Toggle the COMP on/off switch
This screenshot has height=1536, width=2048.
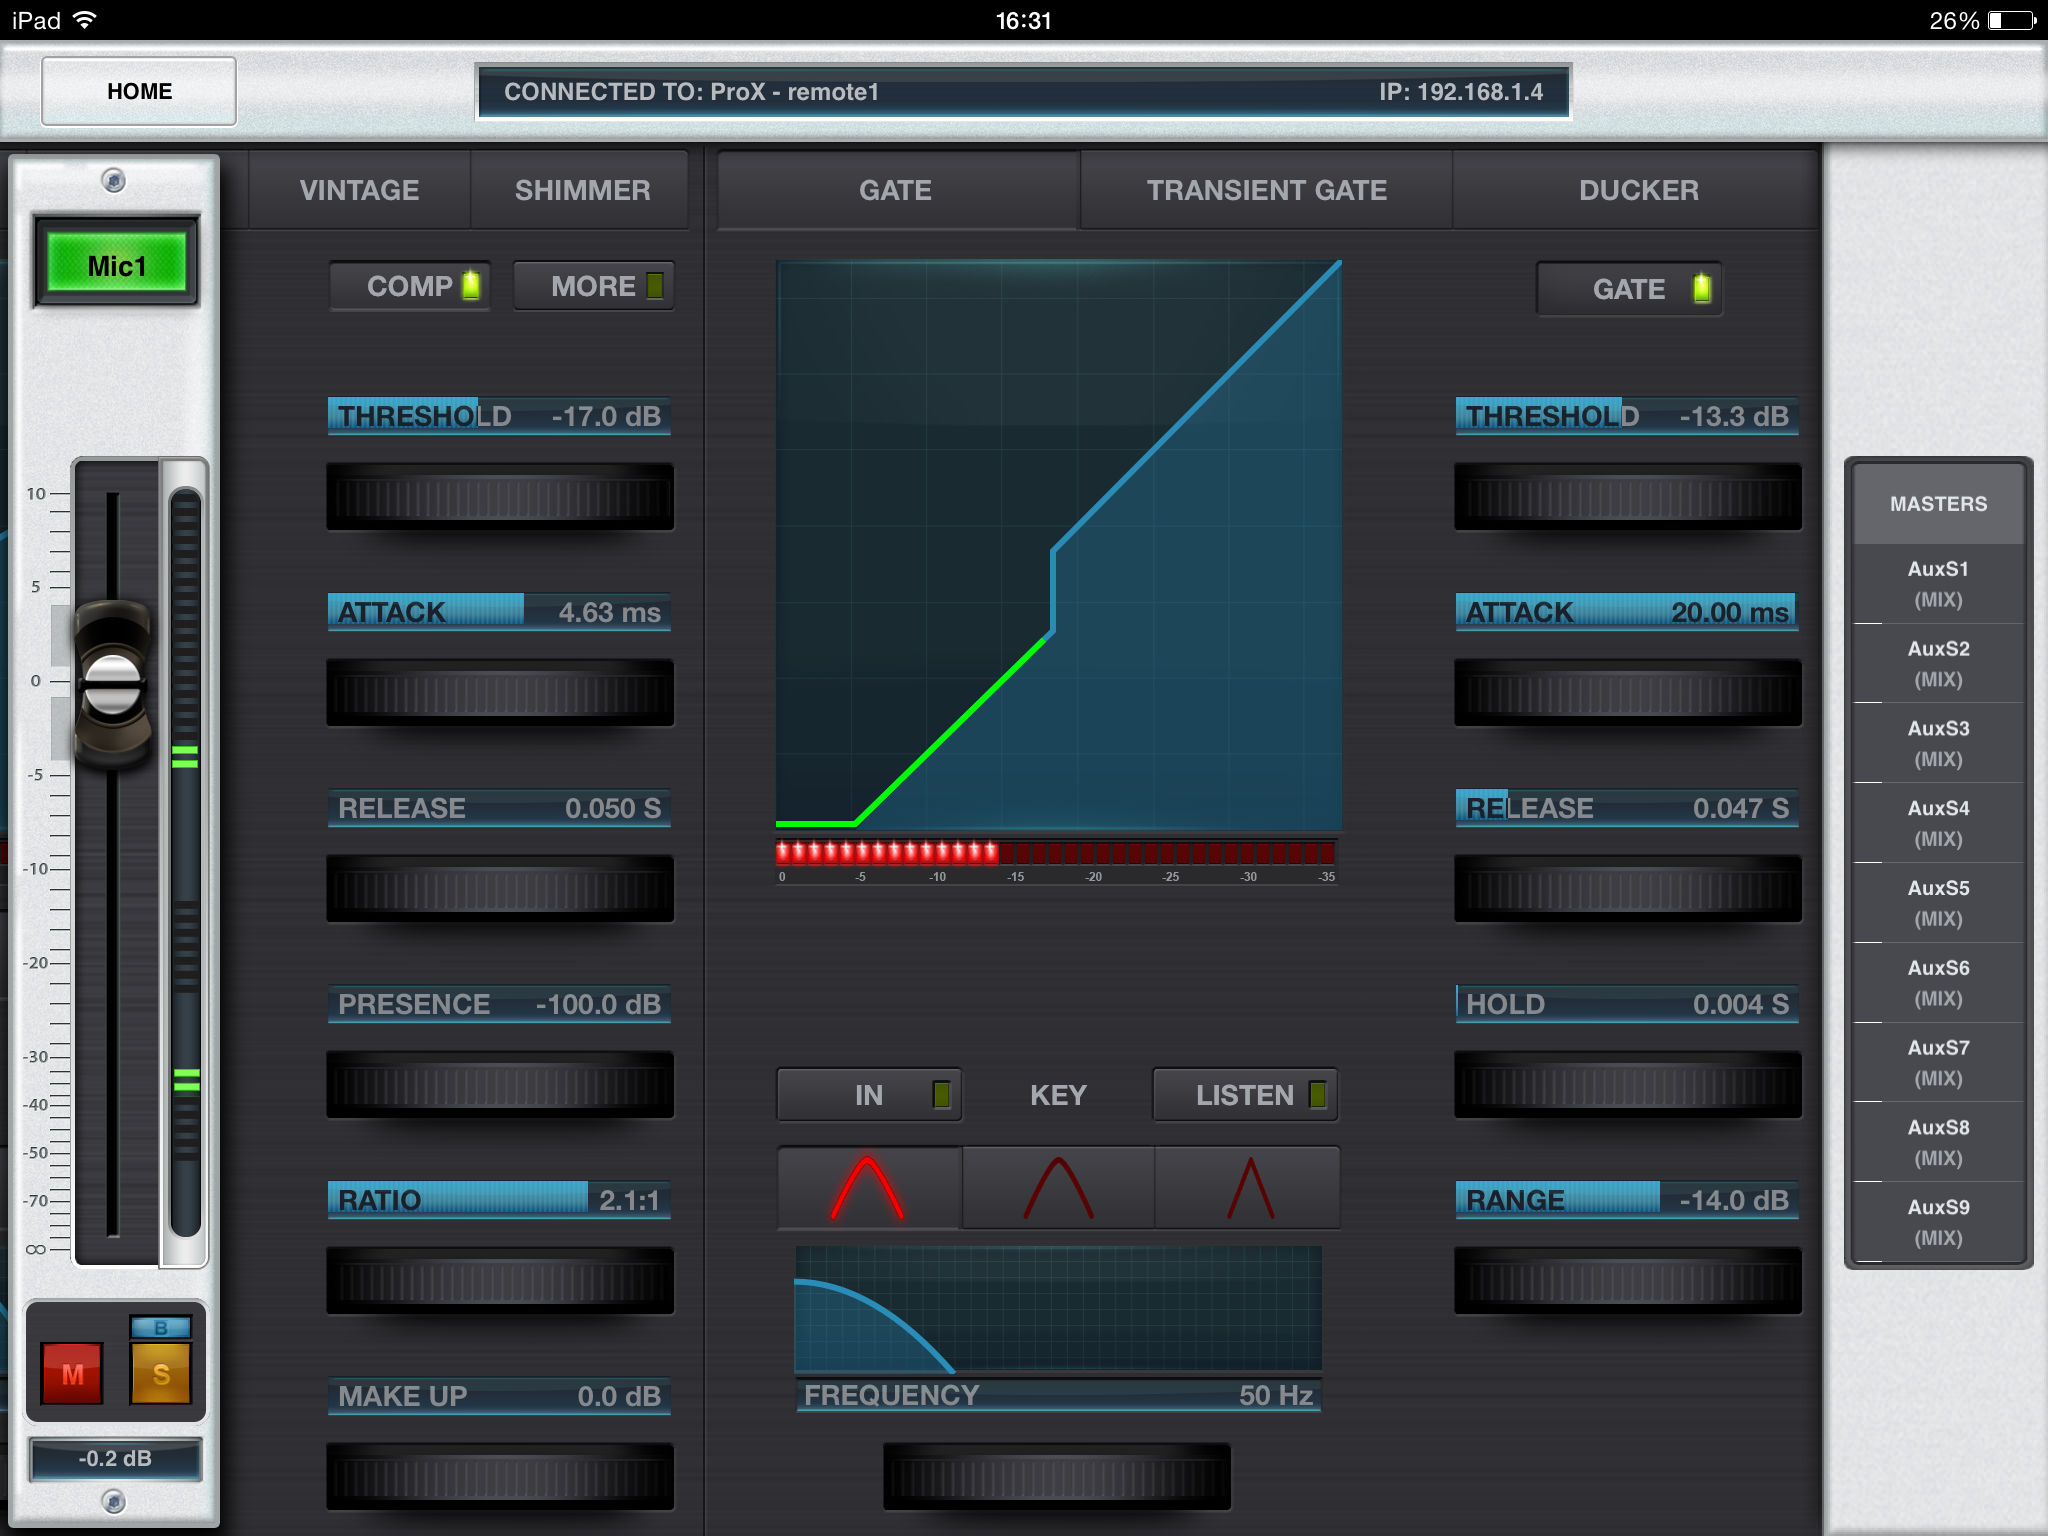click(x=410, y=287)
